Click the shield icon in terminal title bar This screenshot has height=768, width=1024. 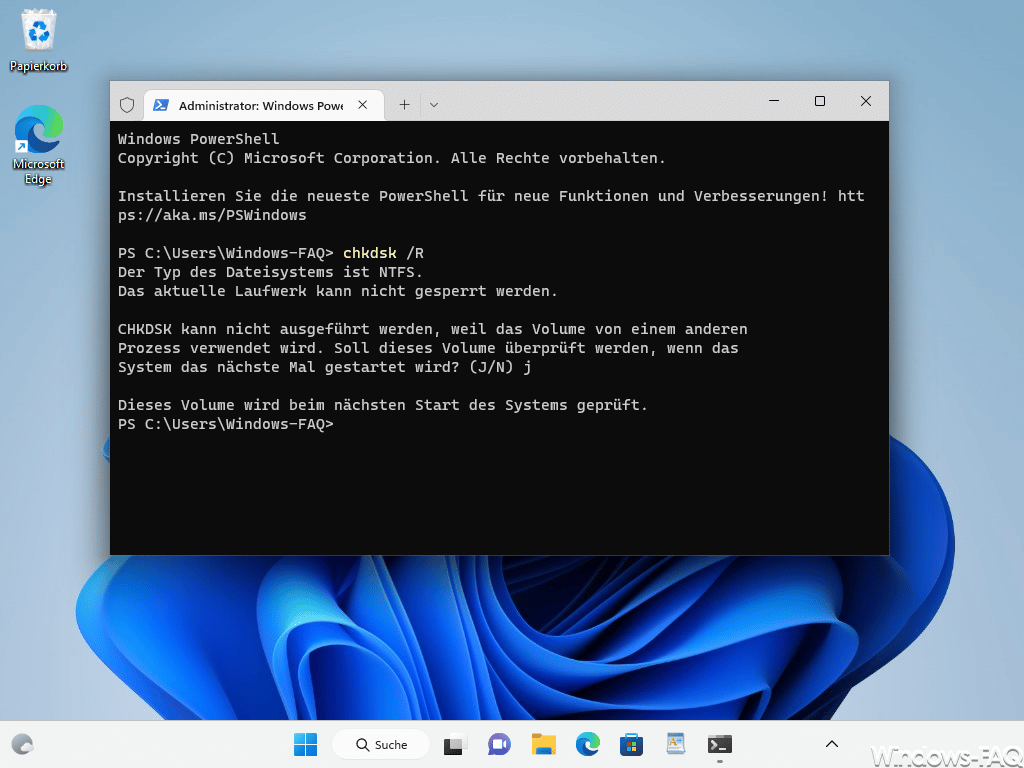point(127,104)
